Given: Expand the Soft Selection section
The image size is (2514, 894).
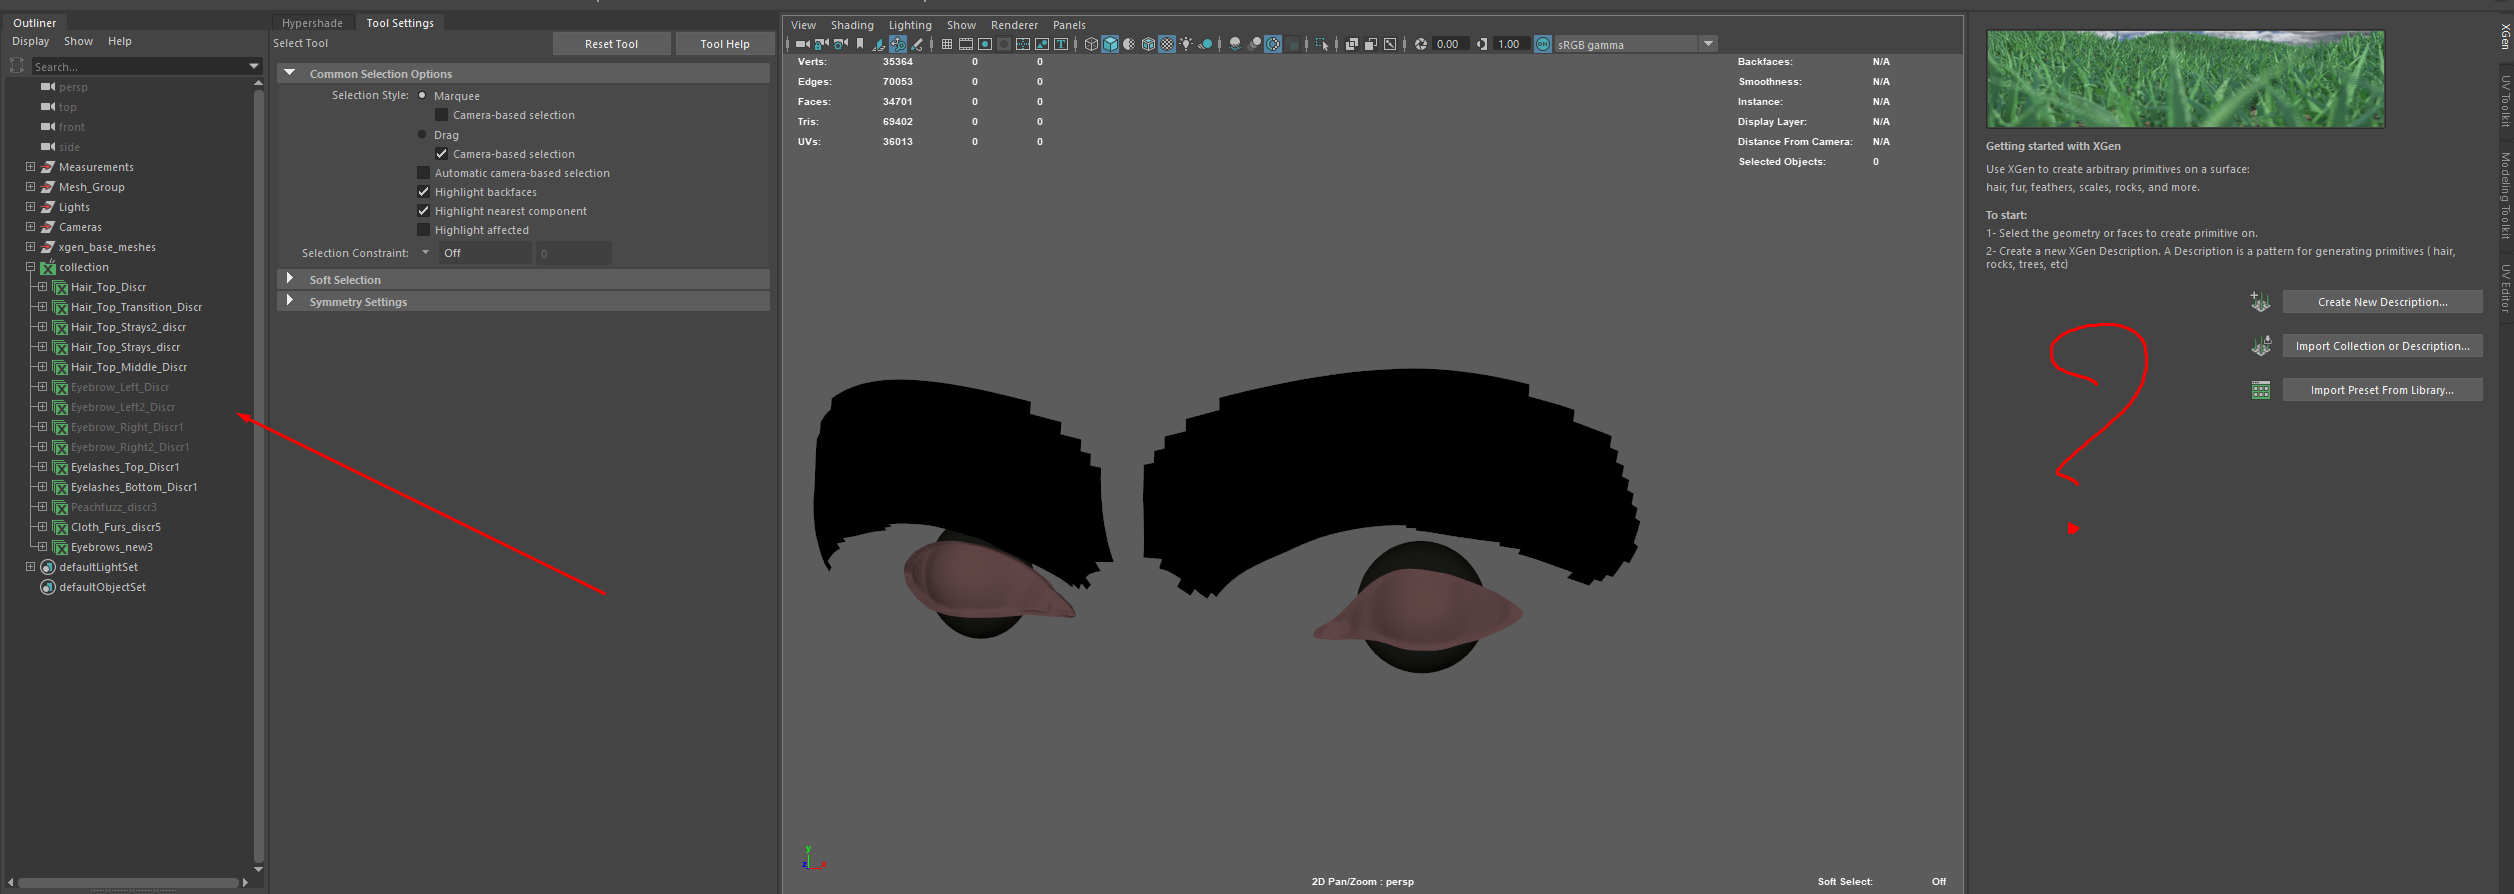Looking at the screenshot, I should pos(290,279).
